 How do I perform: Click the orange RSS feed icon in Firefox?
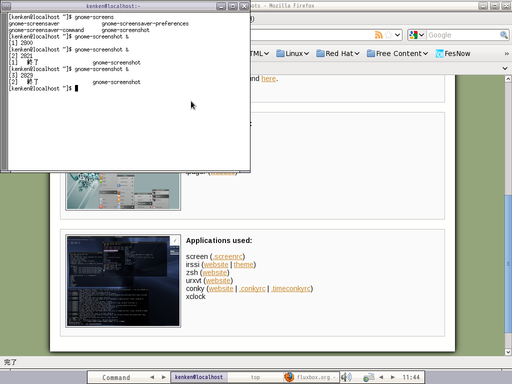pyautogui.click(x=378, y=35)
